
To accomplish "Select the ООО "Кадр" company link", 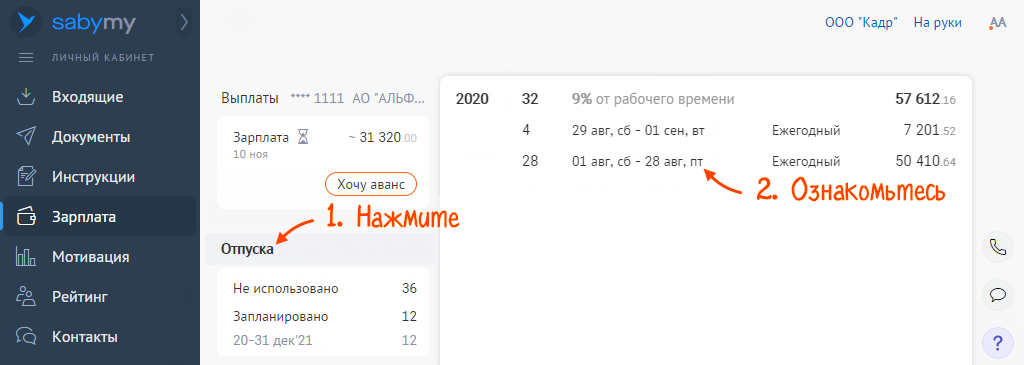I will coord(861,22).
